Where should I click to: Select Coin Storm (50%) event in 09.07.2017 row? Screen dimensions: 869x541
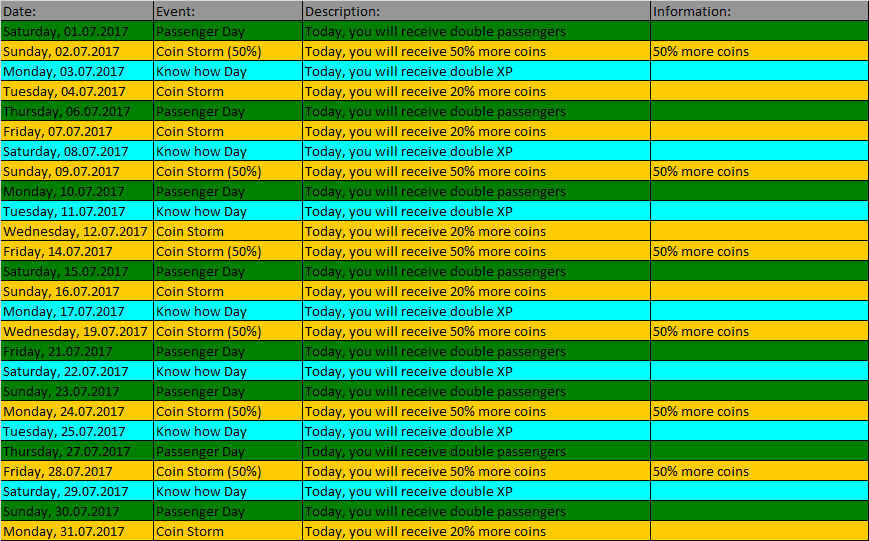228,171
